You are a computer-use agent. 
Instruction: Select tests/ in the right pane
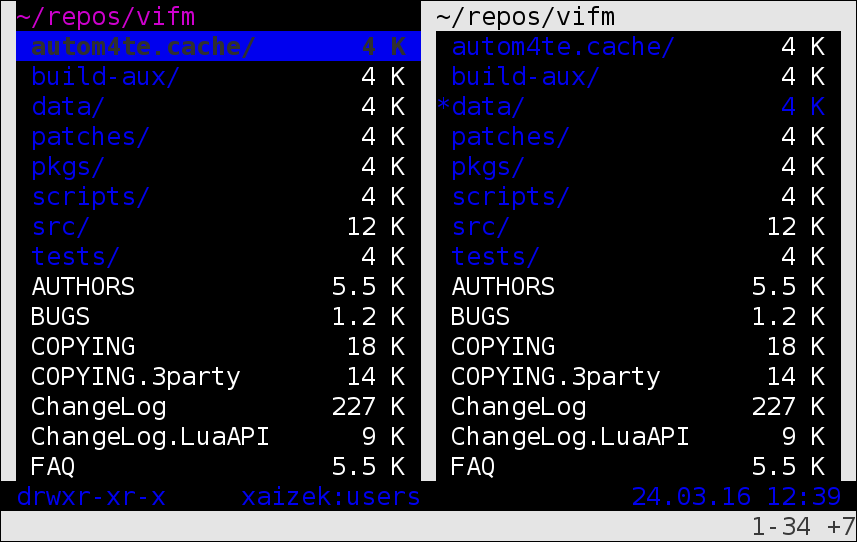pos(638,257)
